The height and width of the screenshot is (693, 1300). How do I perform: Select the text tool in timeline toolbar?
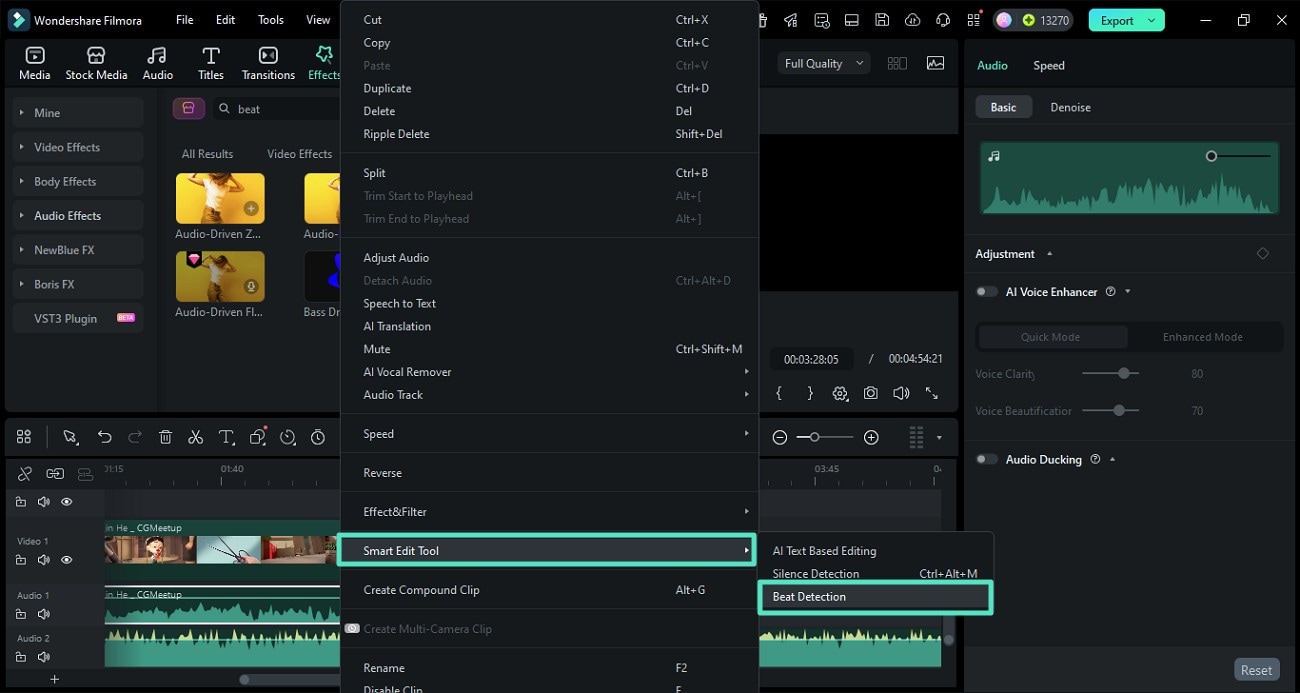click(227, 437)
